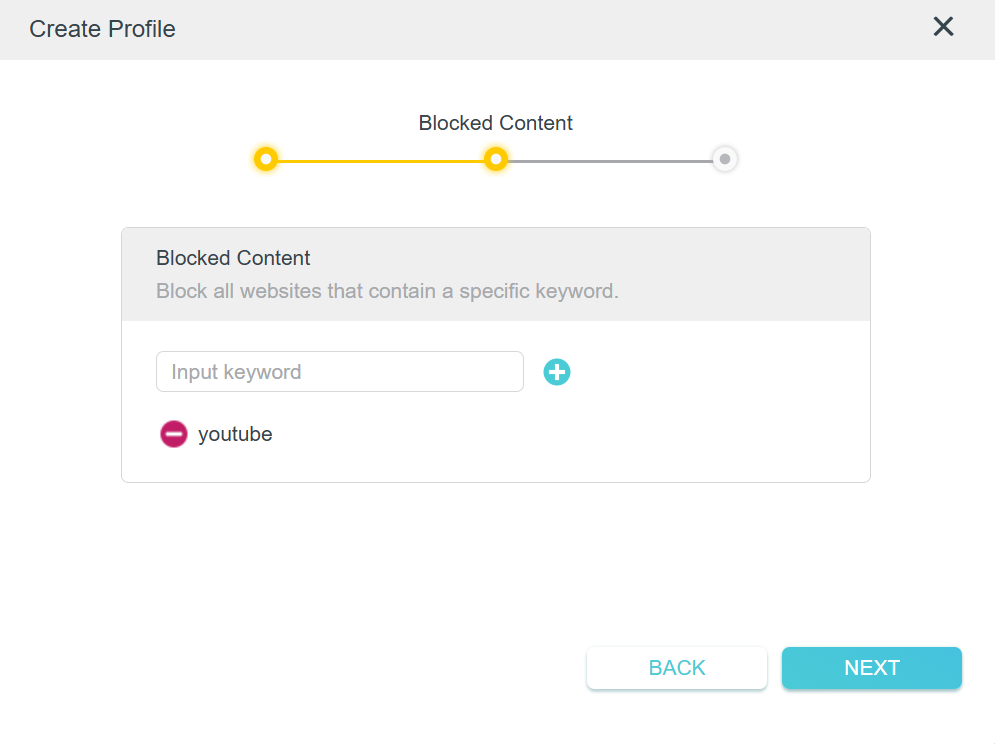Select the middle Blocked Content step dot
995x744 pixels.
tap(495, 159)
